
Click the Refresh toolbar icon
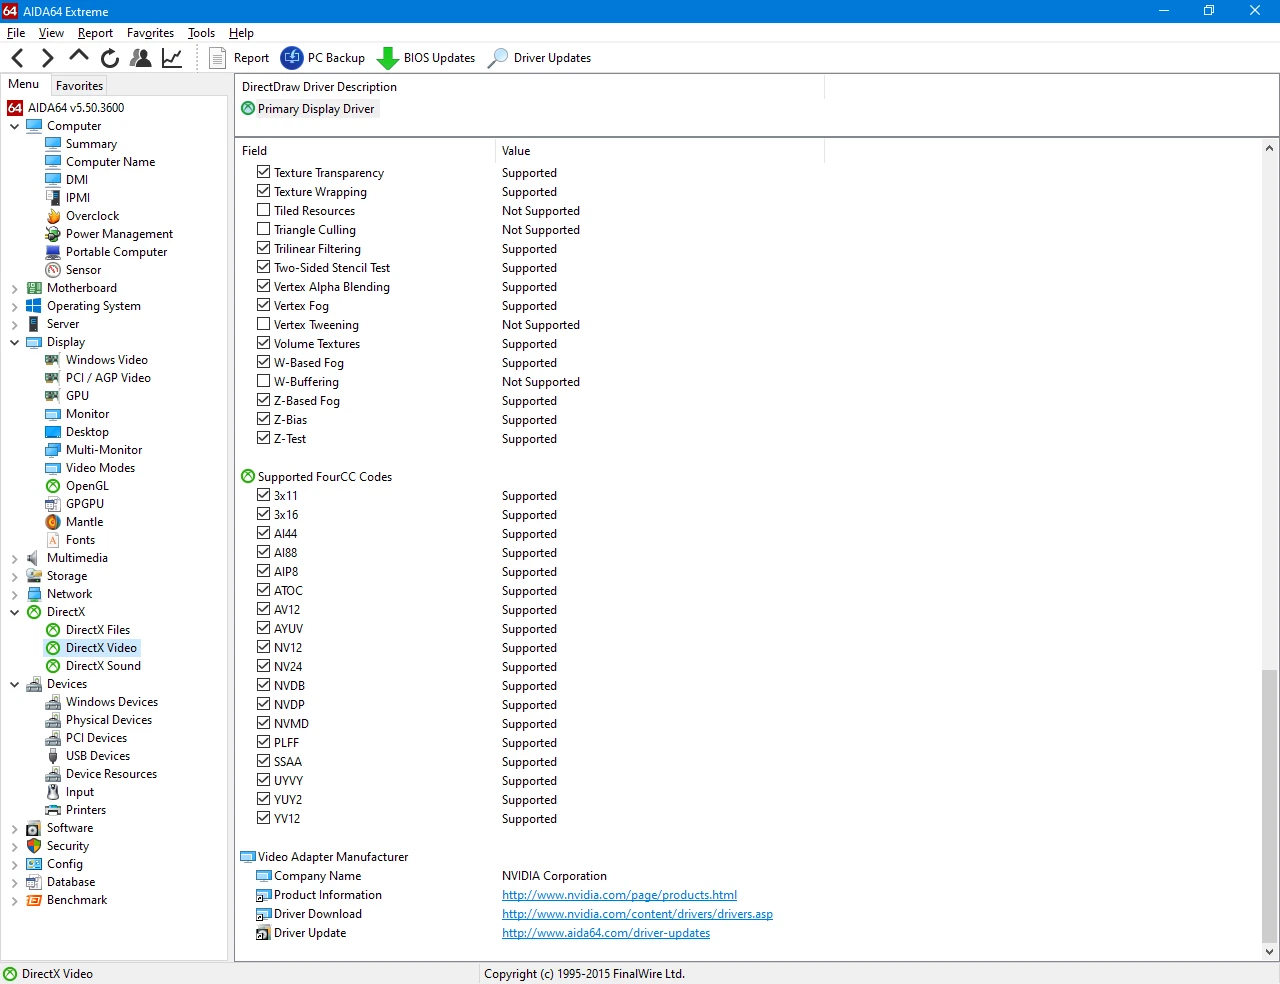click(110, 58)
